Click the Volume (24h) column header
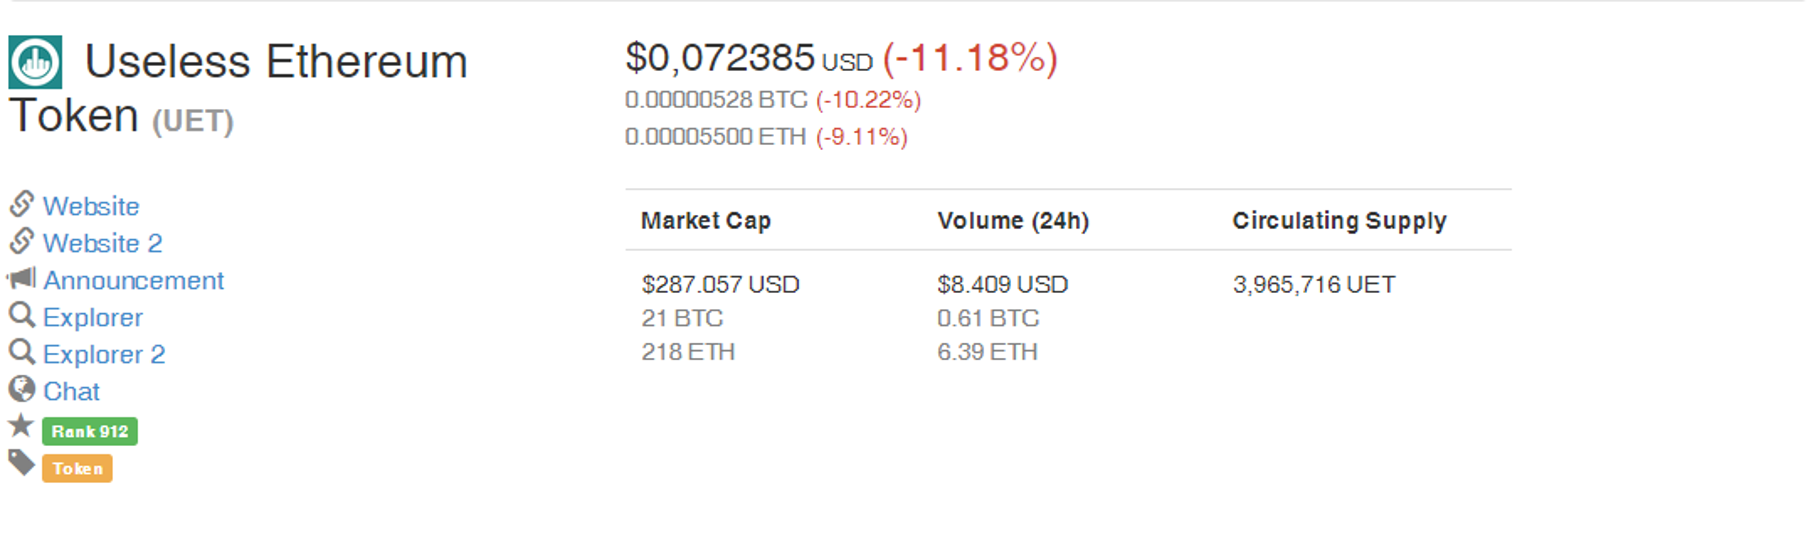 point(1013,221)
